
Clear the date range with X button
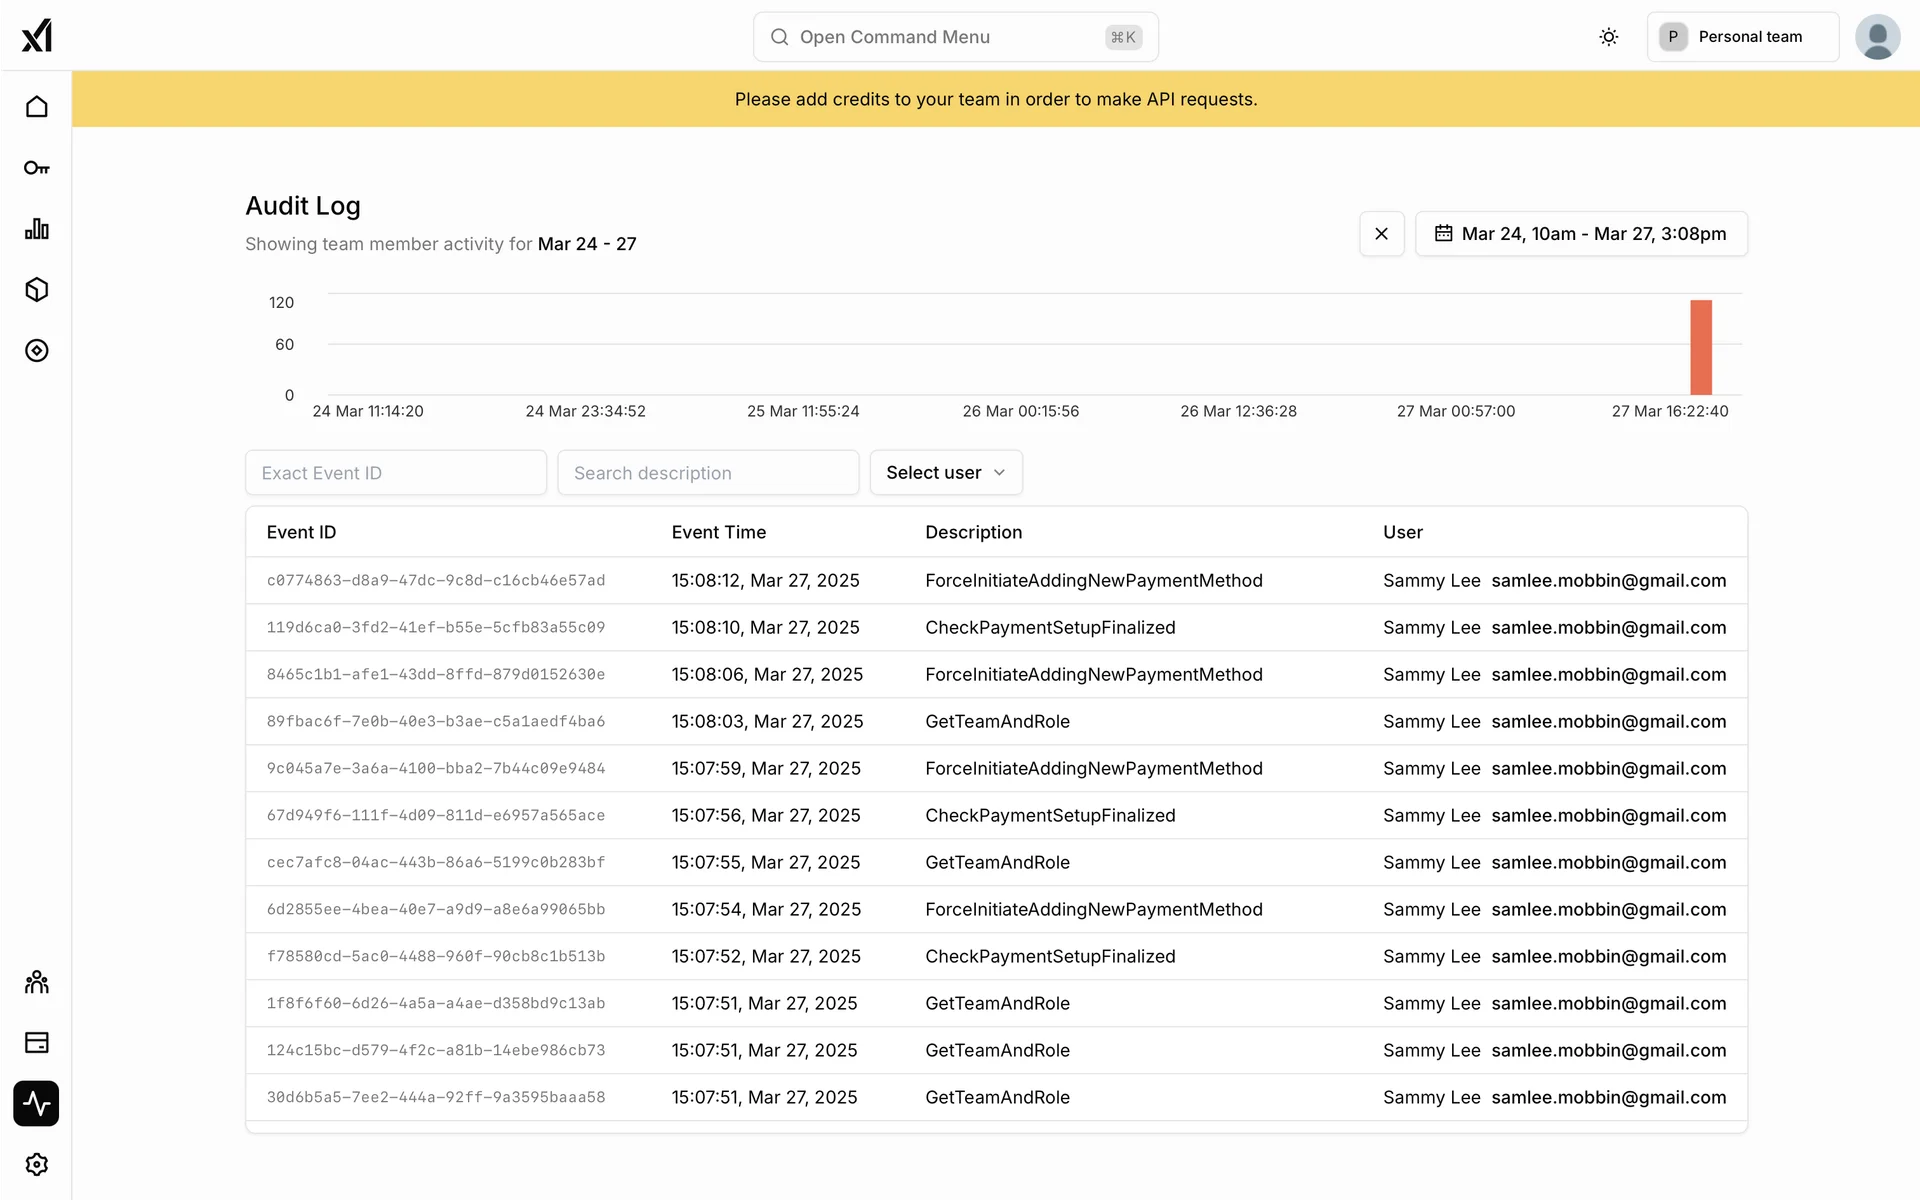click(1381, 234)
